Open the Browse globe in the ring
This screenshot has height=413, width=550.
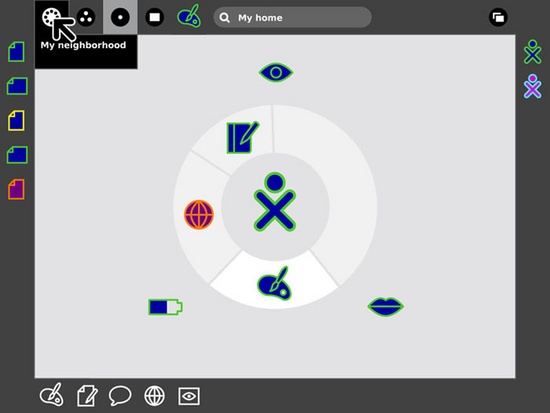(x=199, y=214)
